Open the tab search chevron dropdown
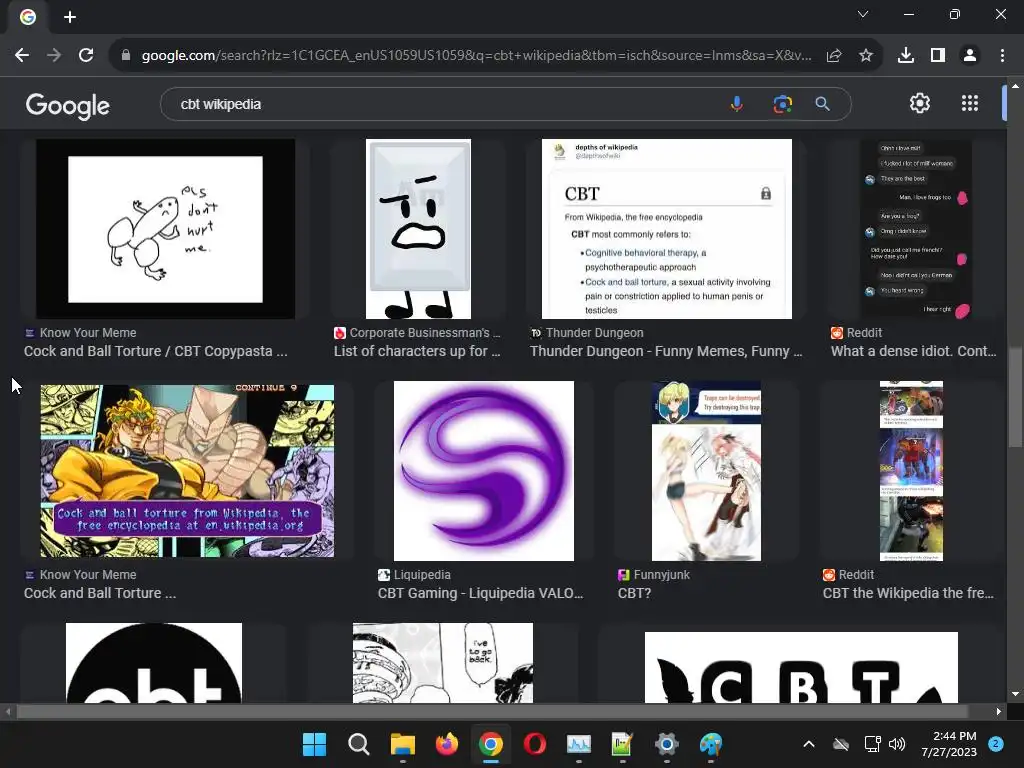This screenshot has height=768, width=1024. pos(863,14)
